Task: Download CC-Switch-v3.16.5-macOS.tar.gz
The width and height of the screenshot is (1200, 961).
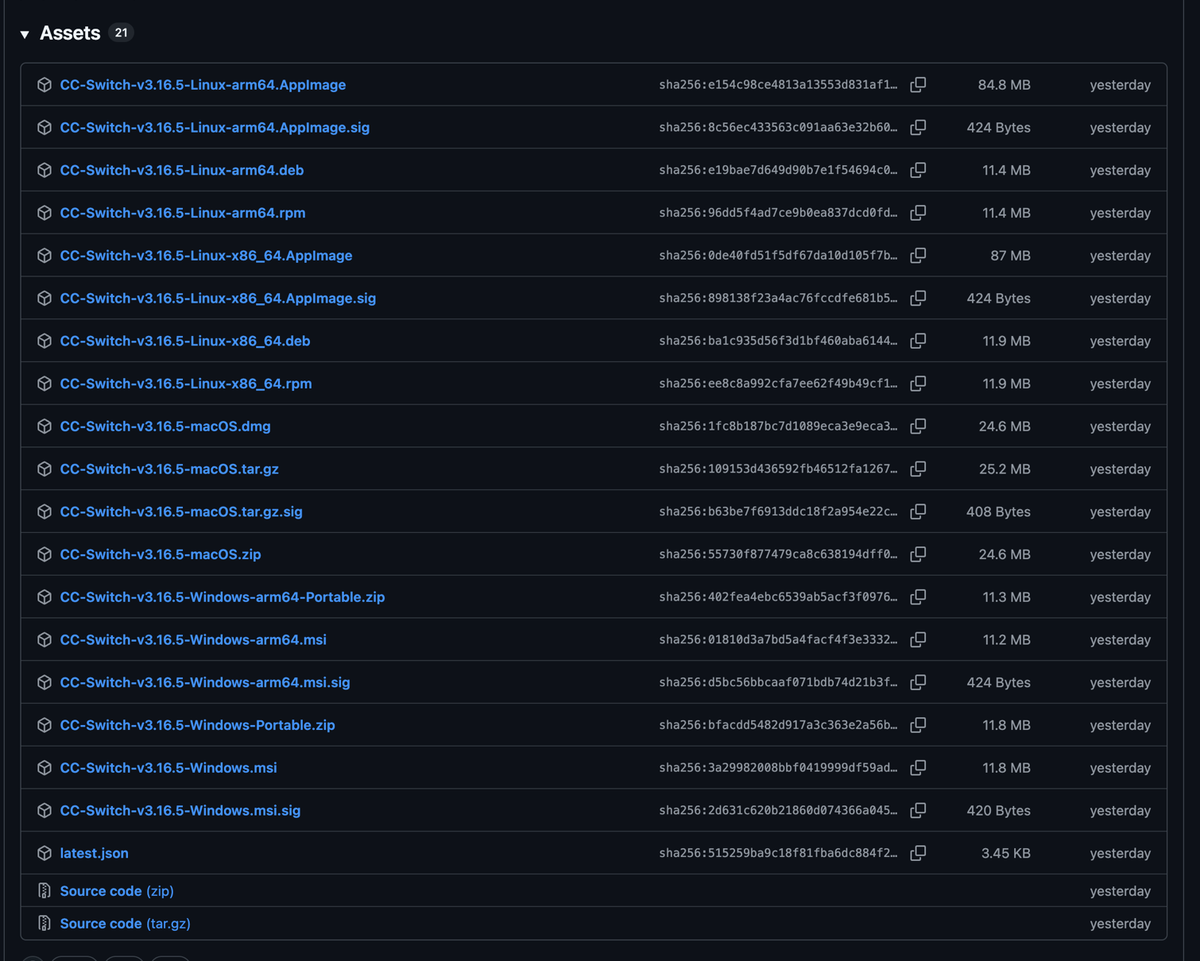Action: tap(169, 469)
